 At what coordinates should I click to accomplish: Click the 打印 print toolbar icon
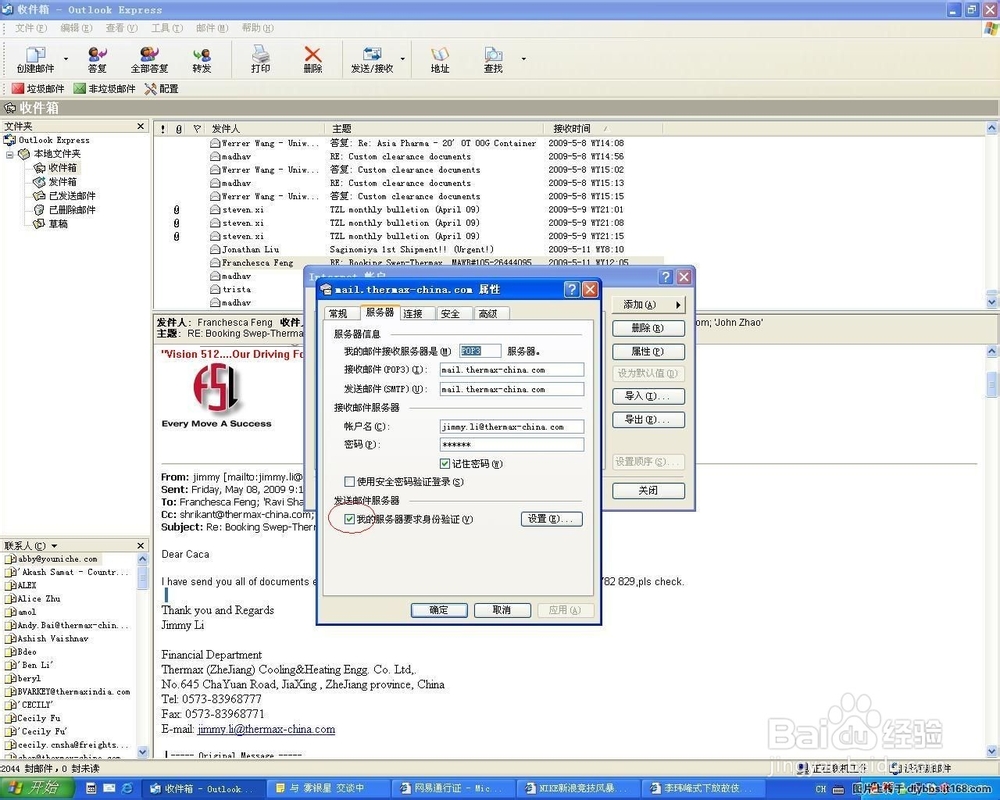point(260,59)
